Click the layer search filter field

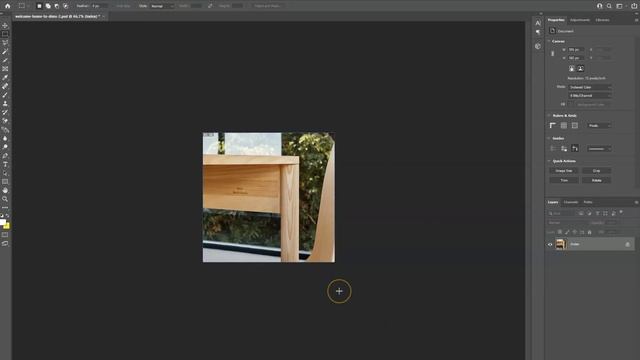[x=561, y=213]
